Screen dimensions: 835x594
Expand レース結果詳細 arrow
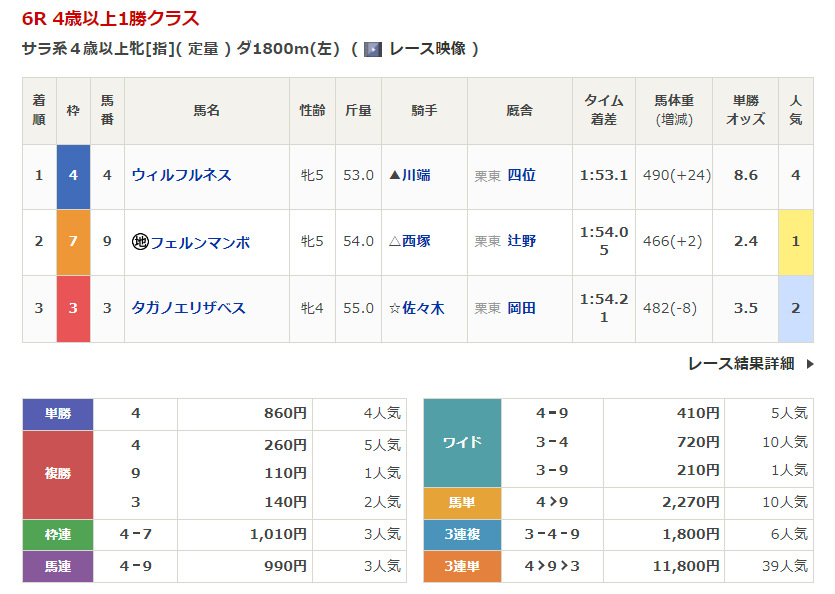coord(810,364)
